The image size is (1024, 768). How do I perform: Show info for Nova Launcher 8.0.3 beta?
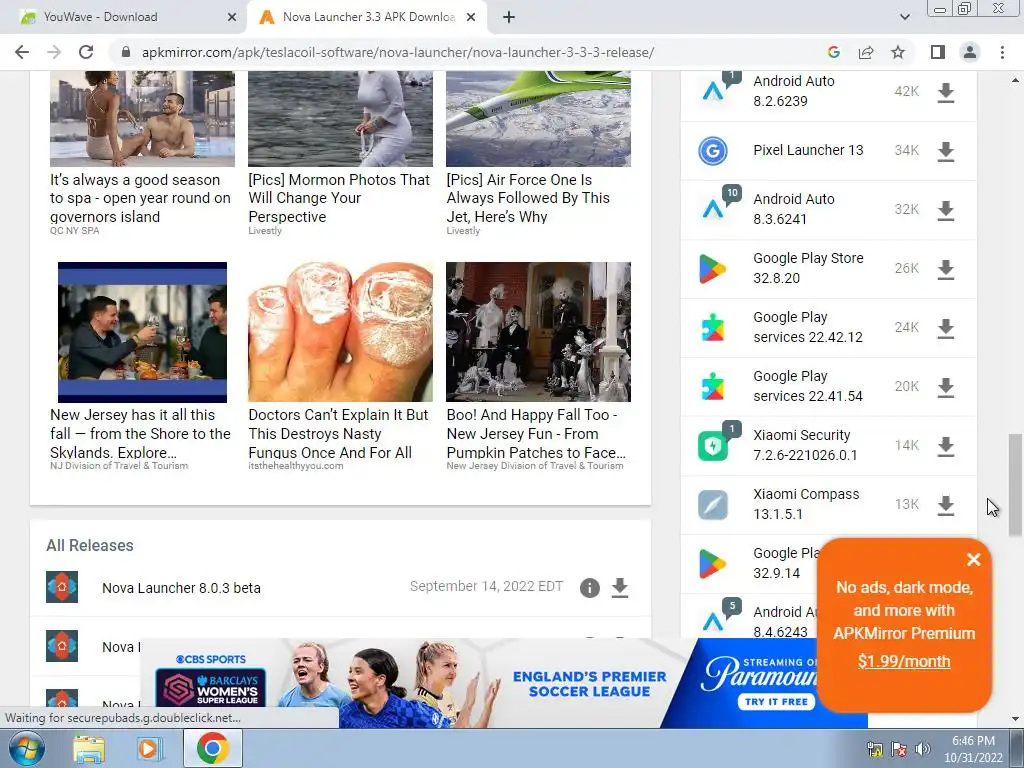(589, 588)
